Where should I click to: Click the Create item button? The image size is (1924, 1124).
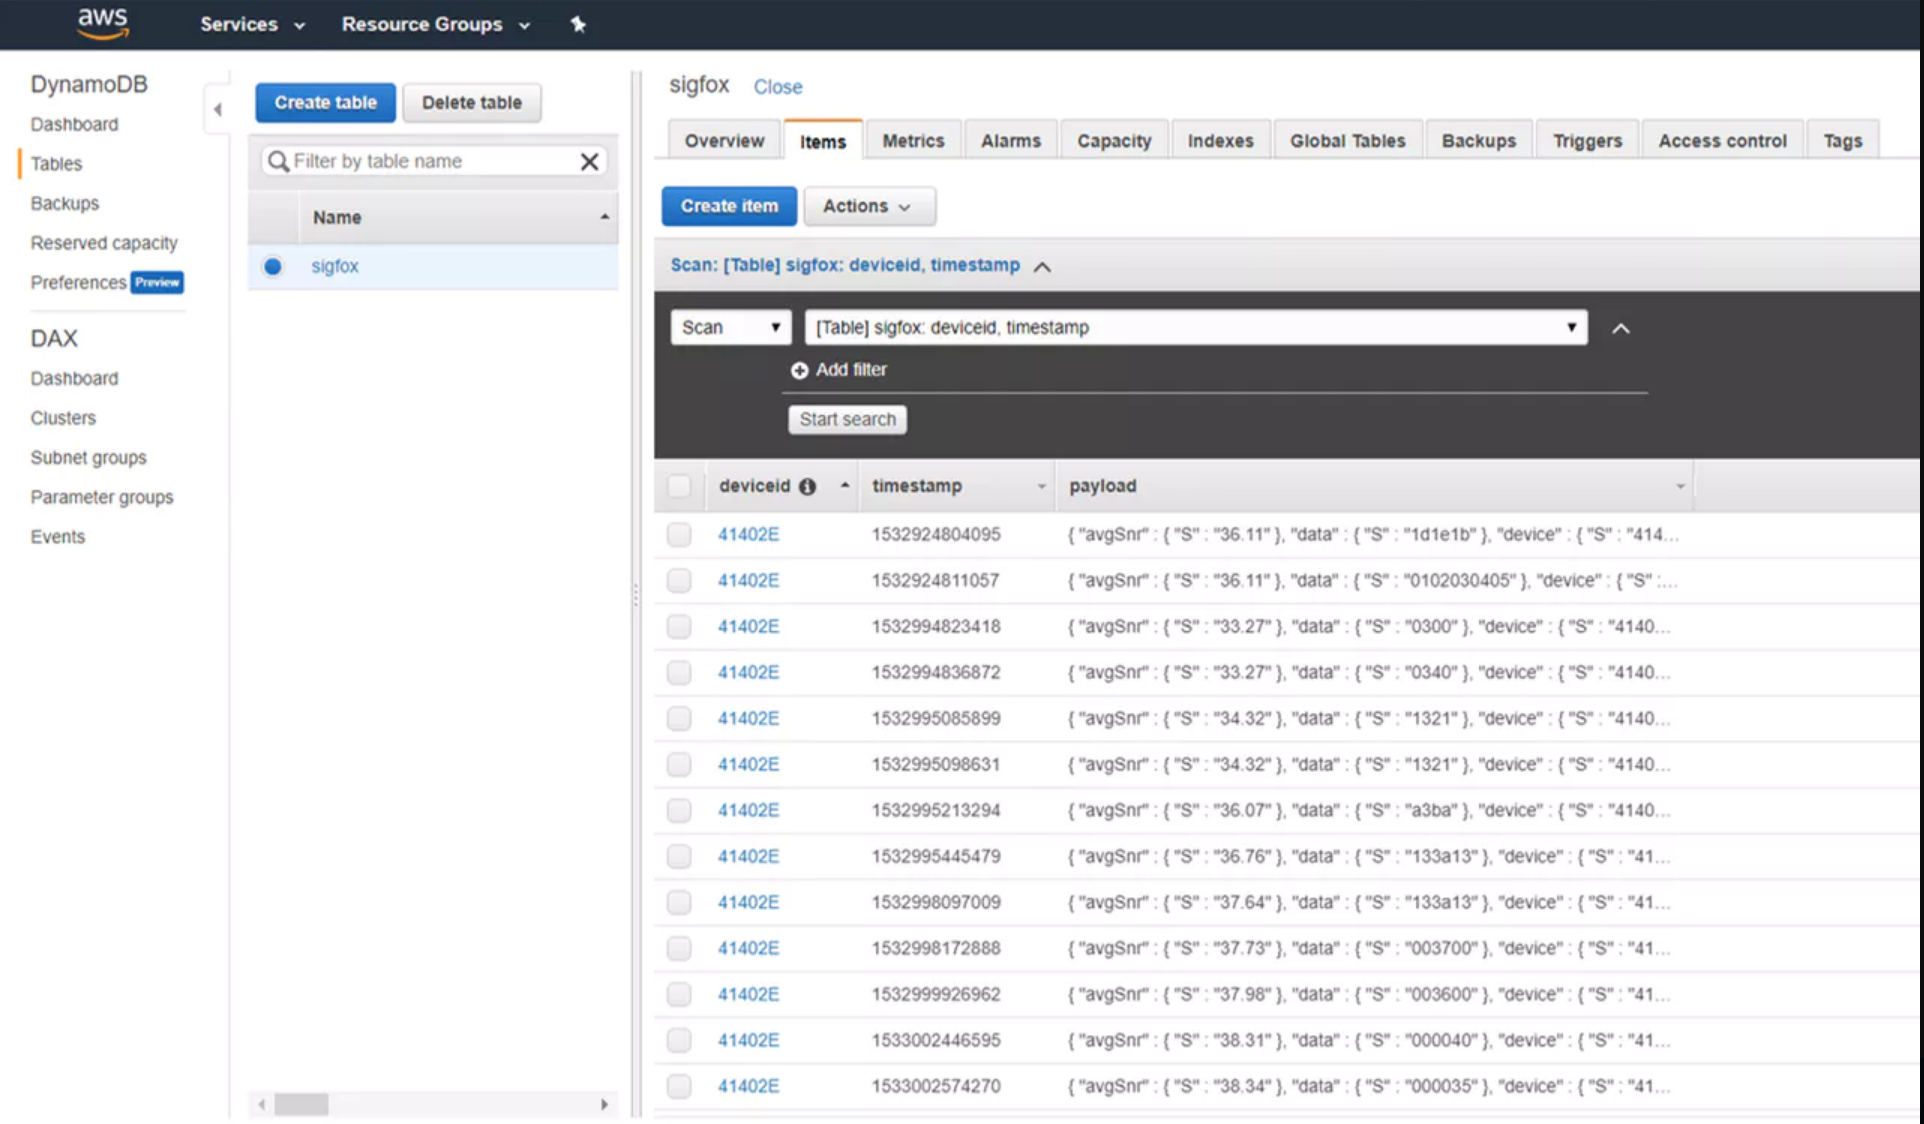point(729,206)
